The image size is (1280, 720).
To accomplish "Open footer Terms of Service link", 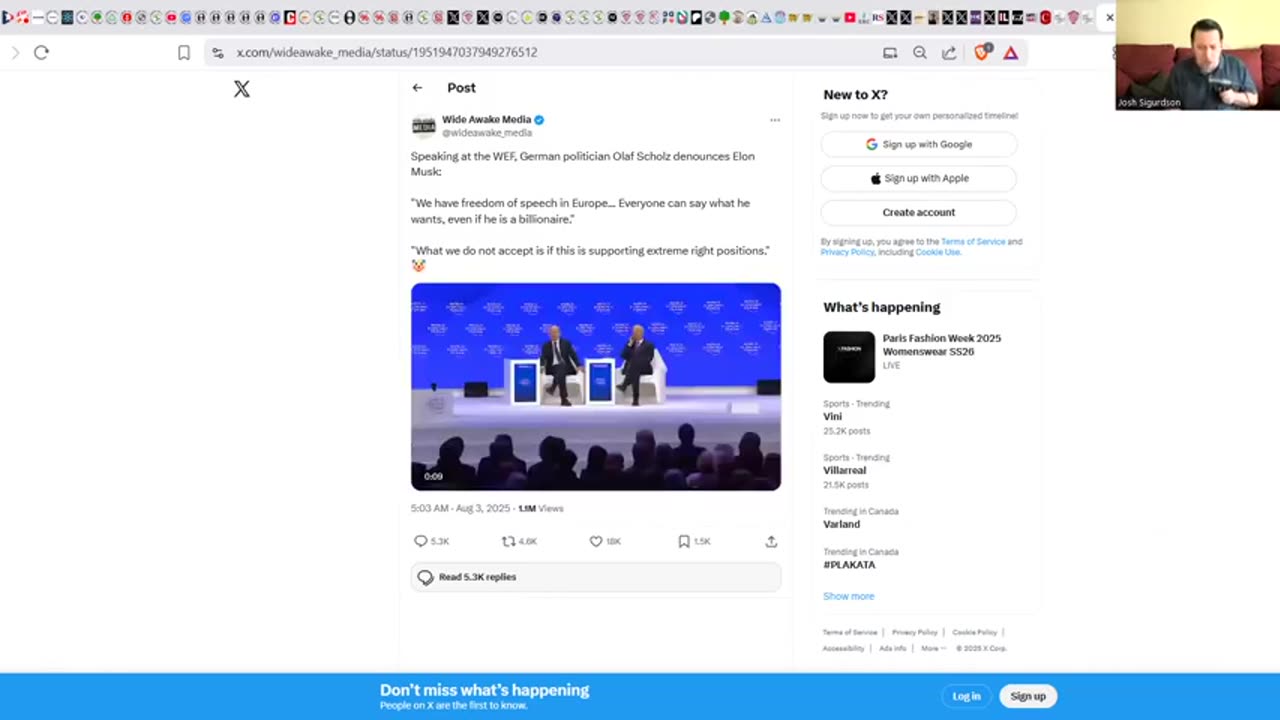I will (850, 632).
